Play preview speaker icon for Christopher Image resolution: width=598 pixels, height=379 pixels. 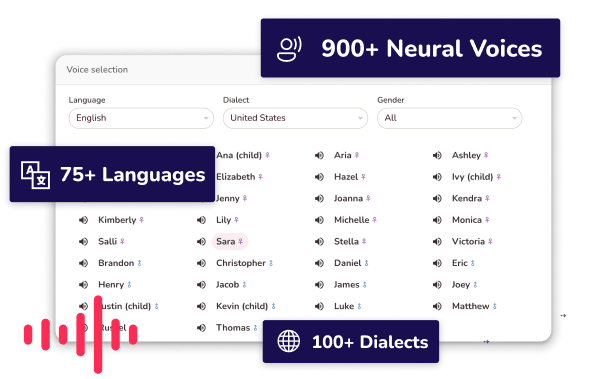201,263
